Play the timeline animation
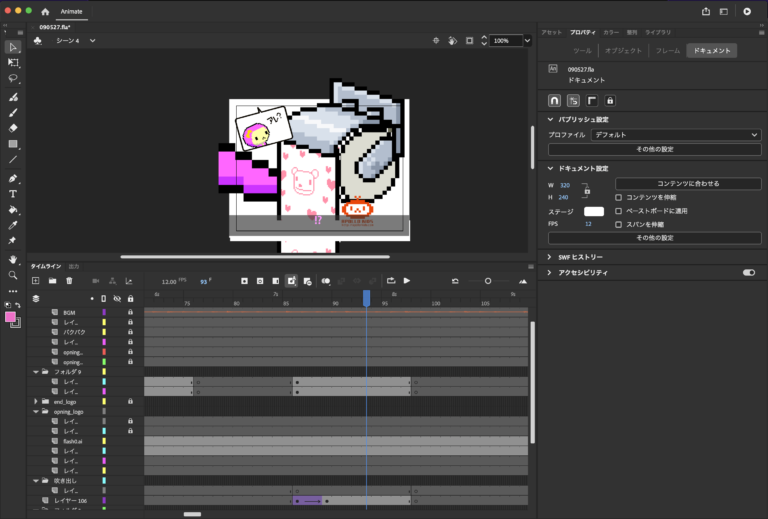The height and width of the screenshot is (519, 768). (x=407, y=281)
